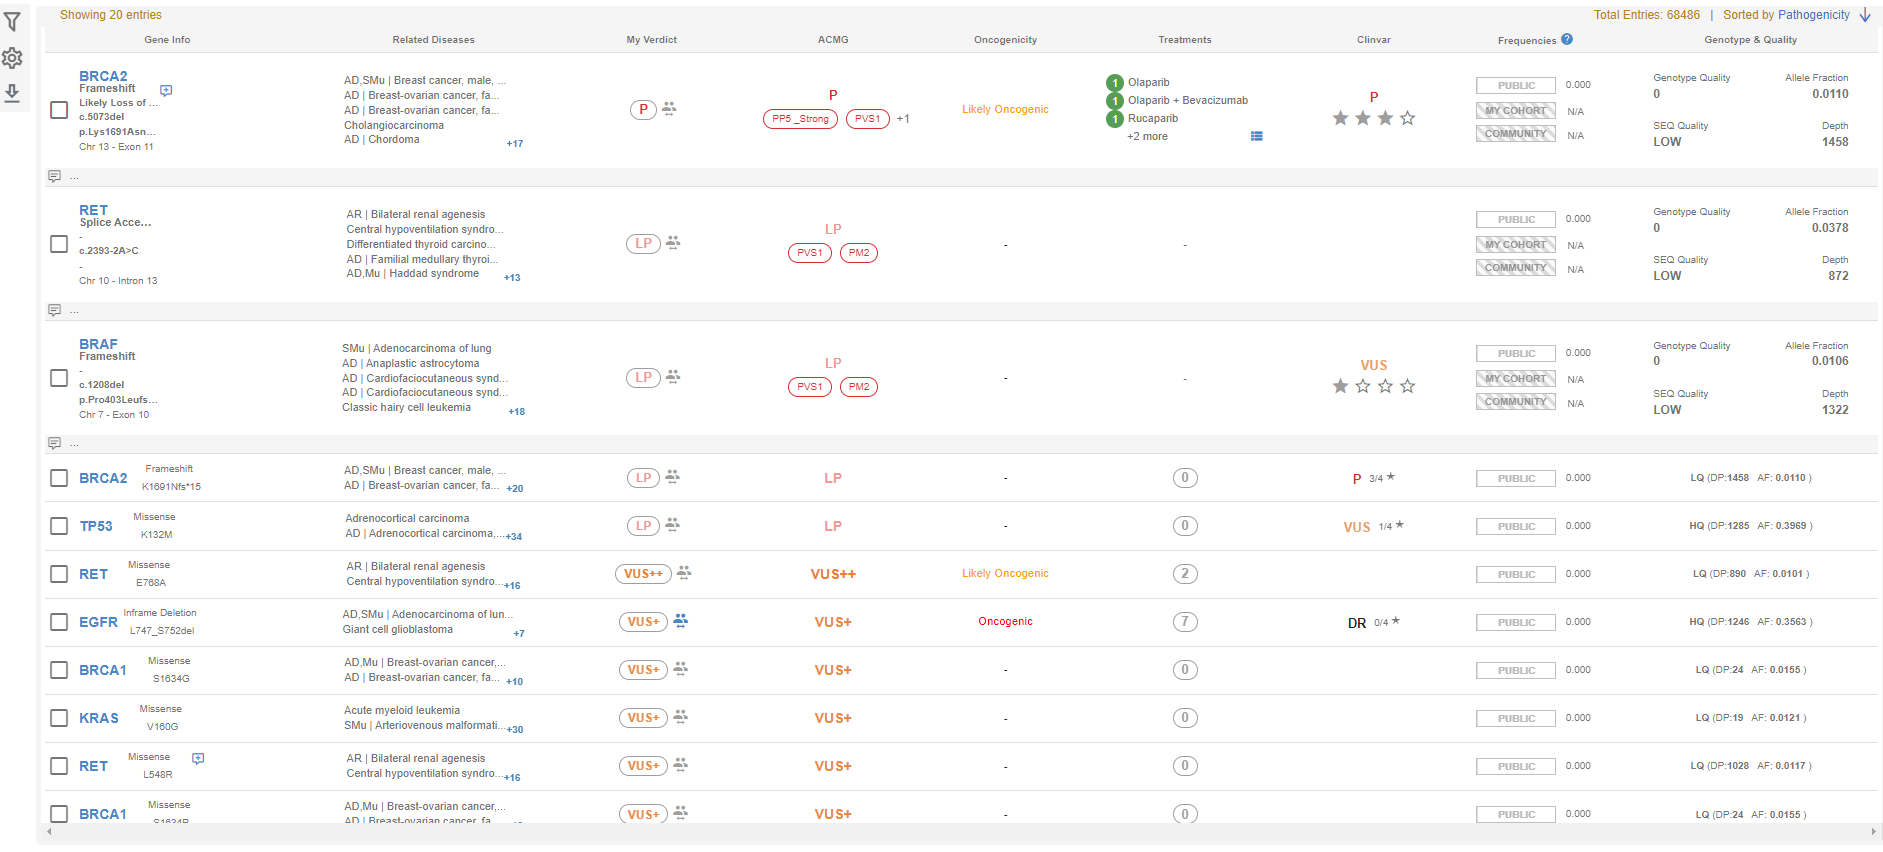Click people icon in BRCA1 S1634G verdict cell
Viewport: 1883px width, 852px height.
click(x=680, y=668)
